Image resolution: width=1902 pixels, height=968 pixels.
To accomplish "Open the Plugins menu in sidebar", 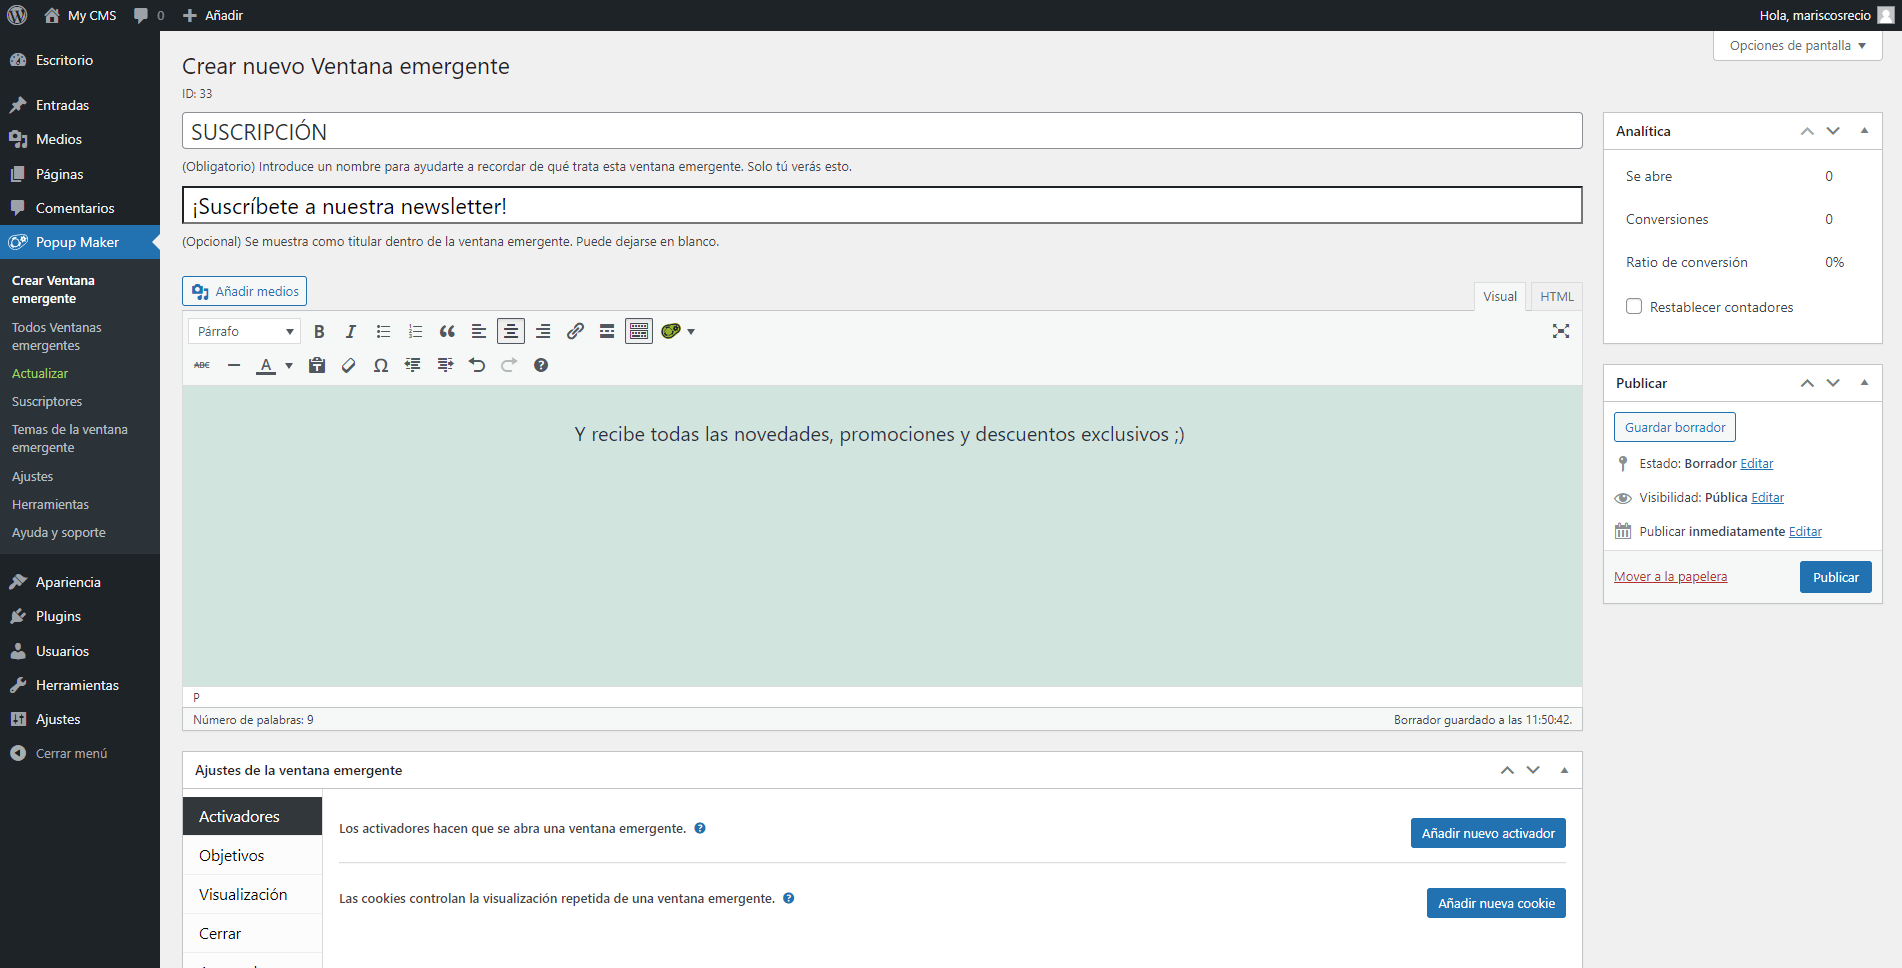I will 80,616.
